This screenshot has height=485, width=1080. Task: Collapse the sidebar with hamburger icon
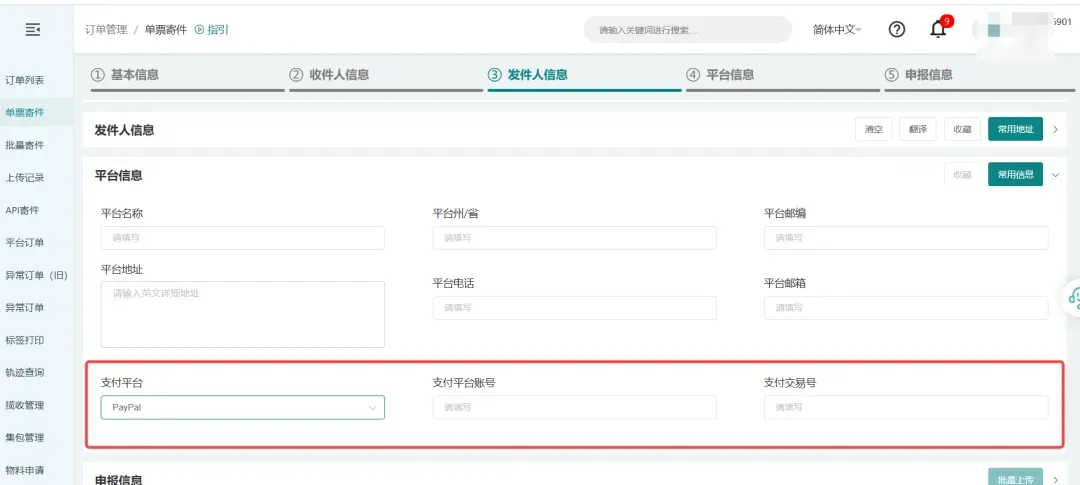[x=33, y=30]
